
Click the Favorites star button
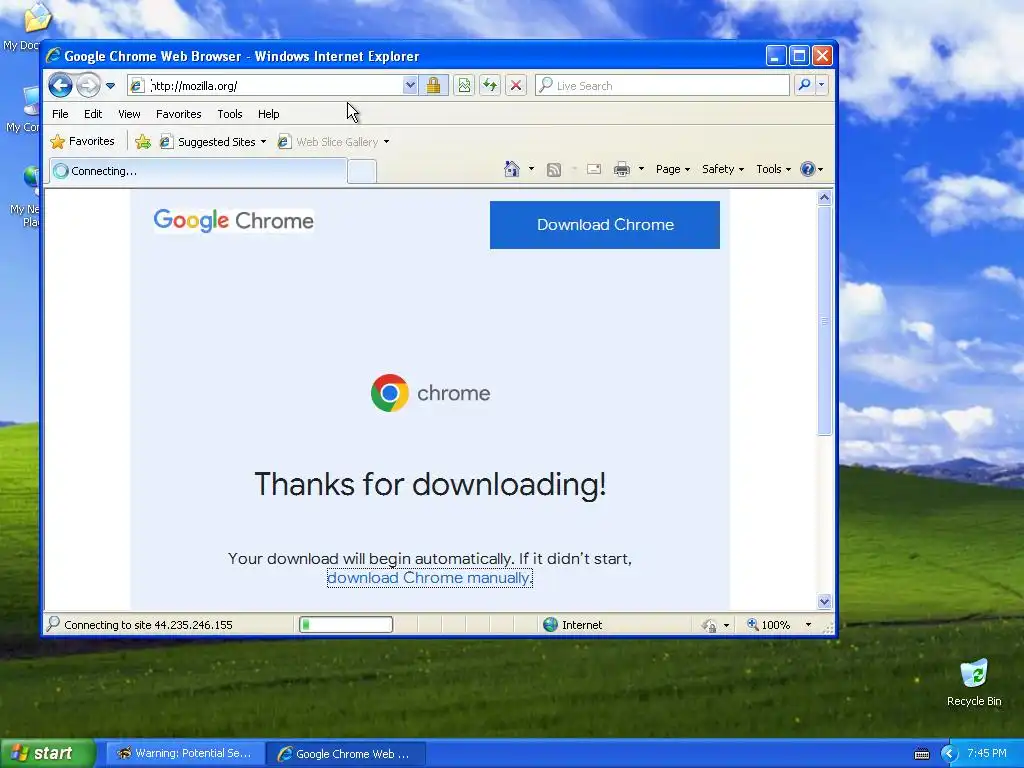coord(83,141)
